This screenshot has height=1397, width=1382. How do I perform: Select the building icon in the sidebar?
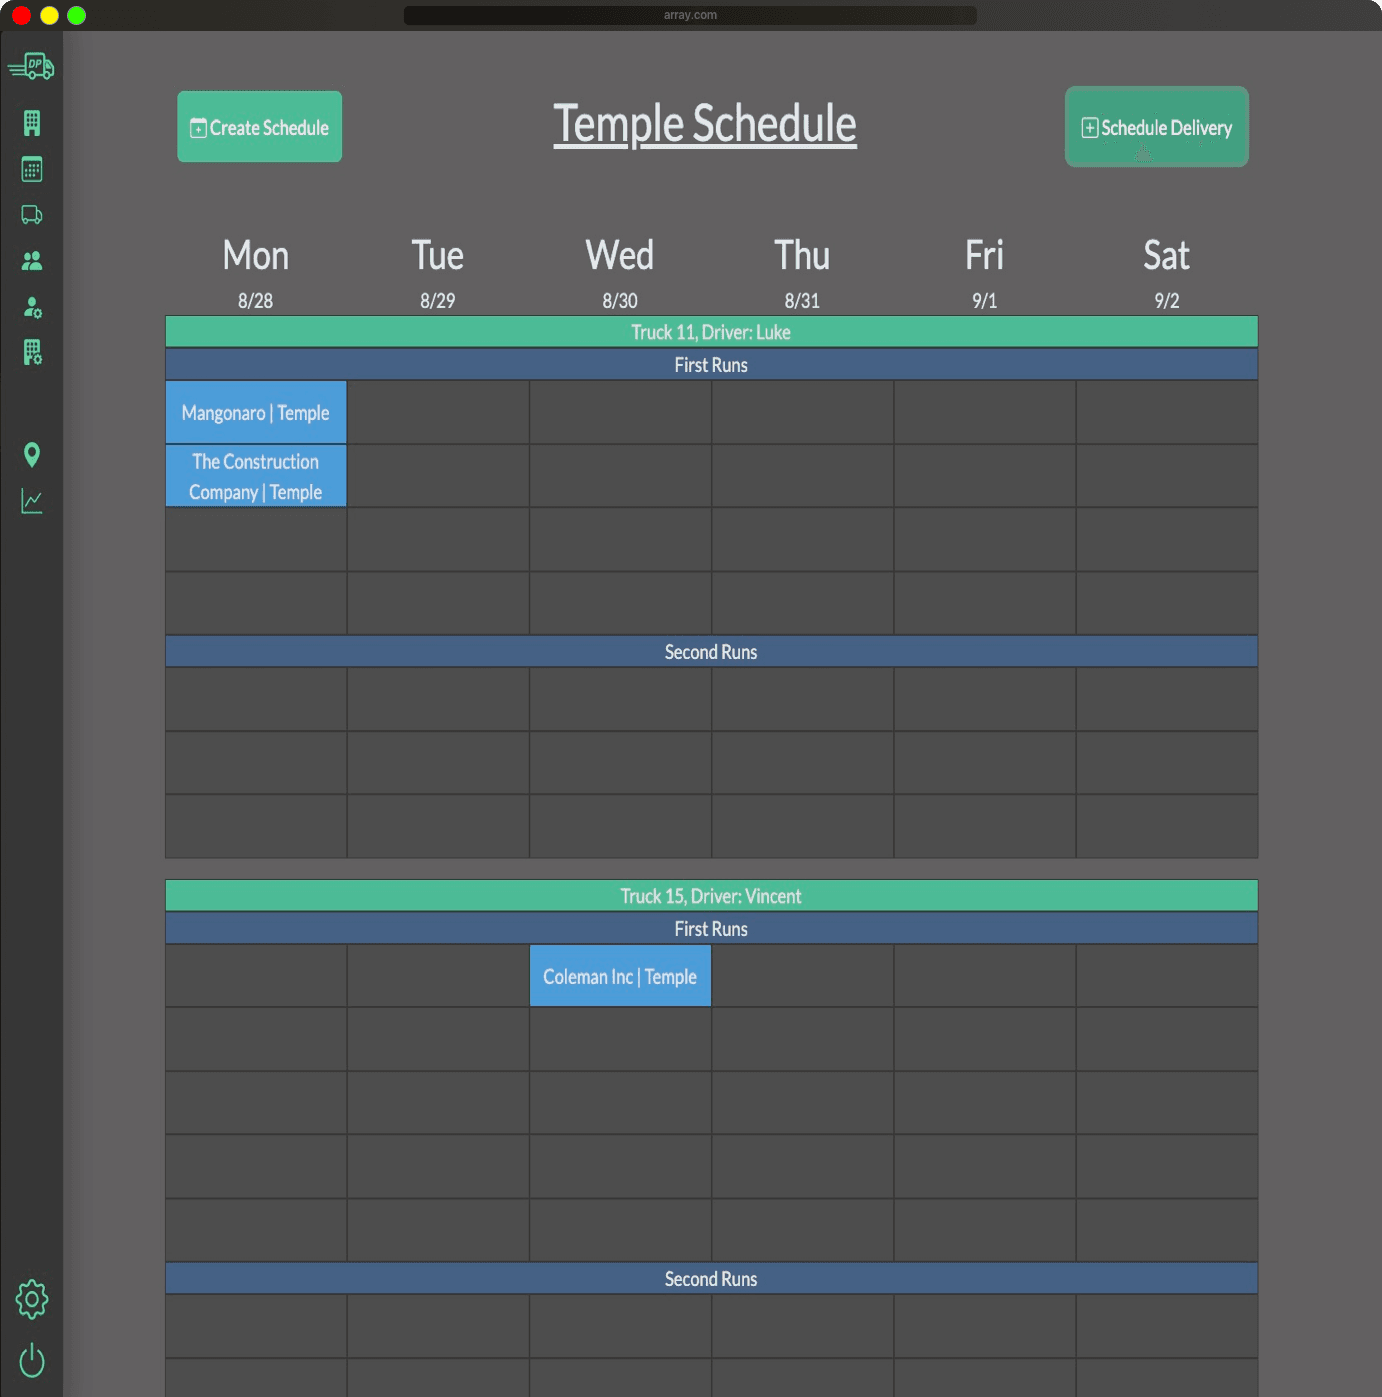coord(31,123)
